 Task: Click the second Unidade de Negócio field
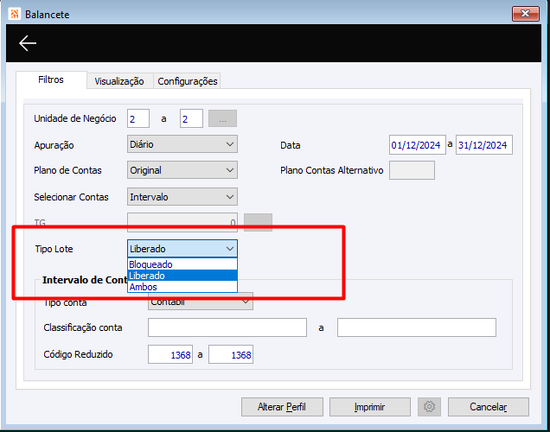[x=191, y=119]
